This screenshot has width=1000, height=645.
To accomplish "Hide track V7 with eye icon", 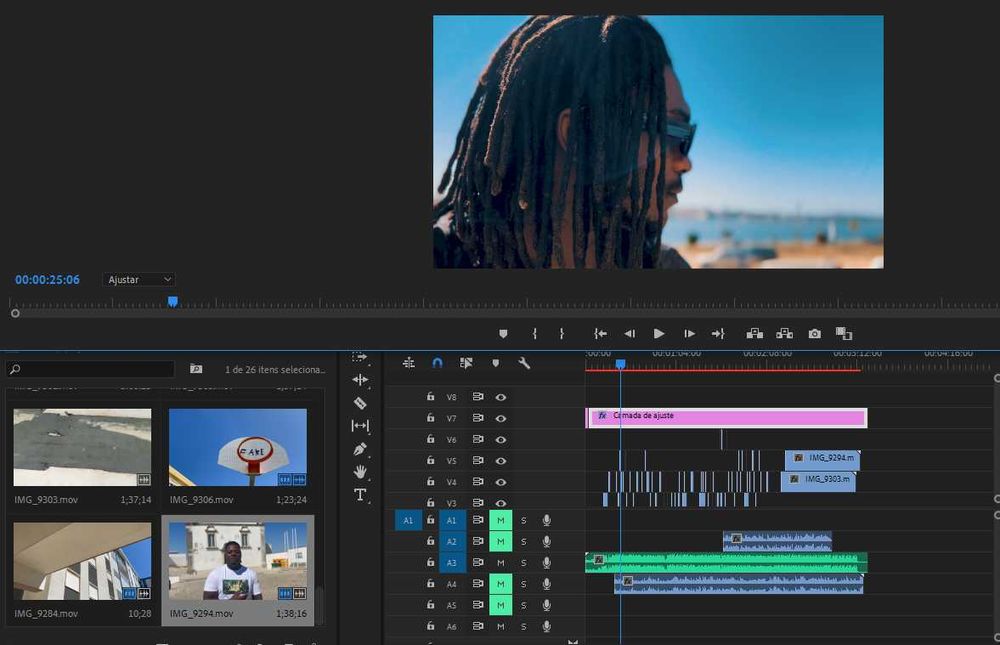I will tap(501, 418).
